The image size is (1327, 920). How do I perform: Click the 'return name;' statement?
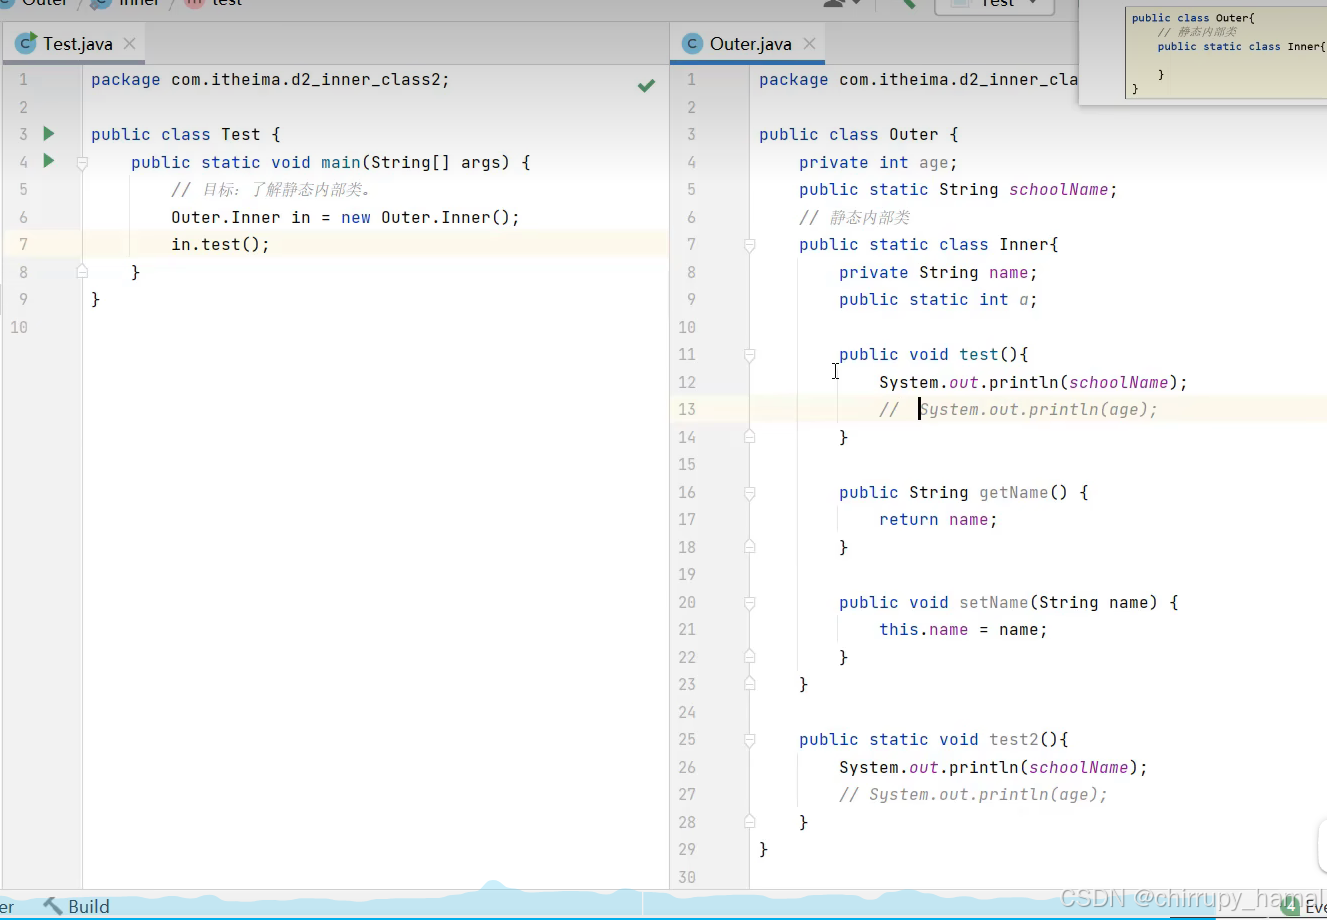coord(938,520)
